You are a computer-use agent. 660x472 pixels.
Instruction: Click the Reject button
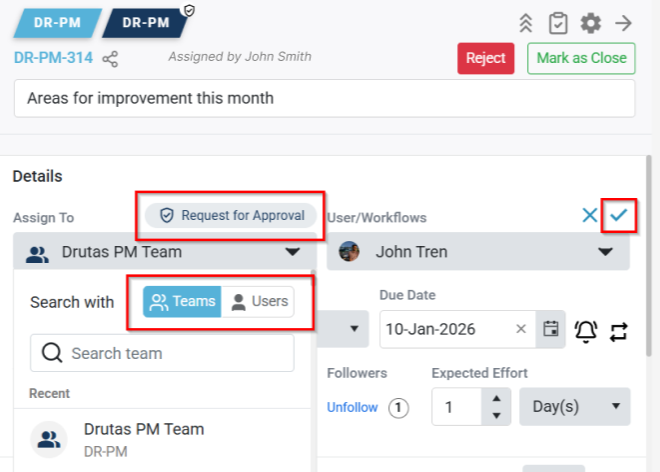pos(486,58)
